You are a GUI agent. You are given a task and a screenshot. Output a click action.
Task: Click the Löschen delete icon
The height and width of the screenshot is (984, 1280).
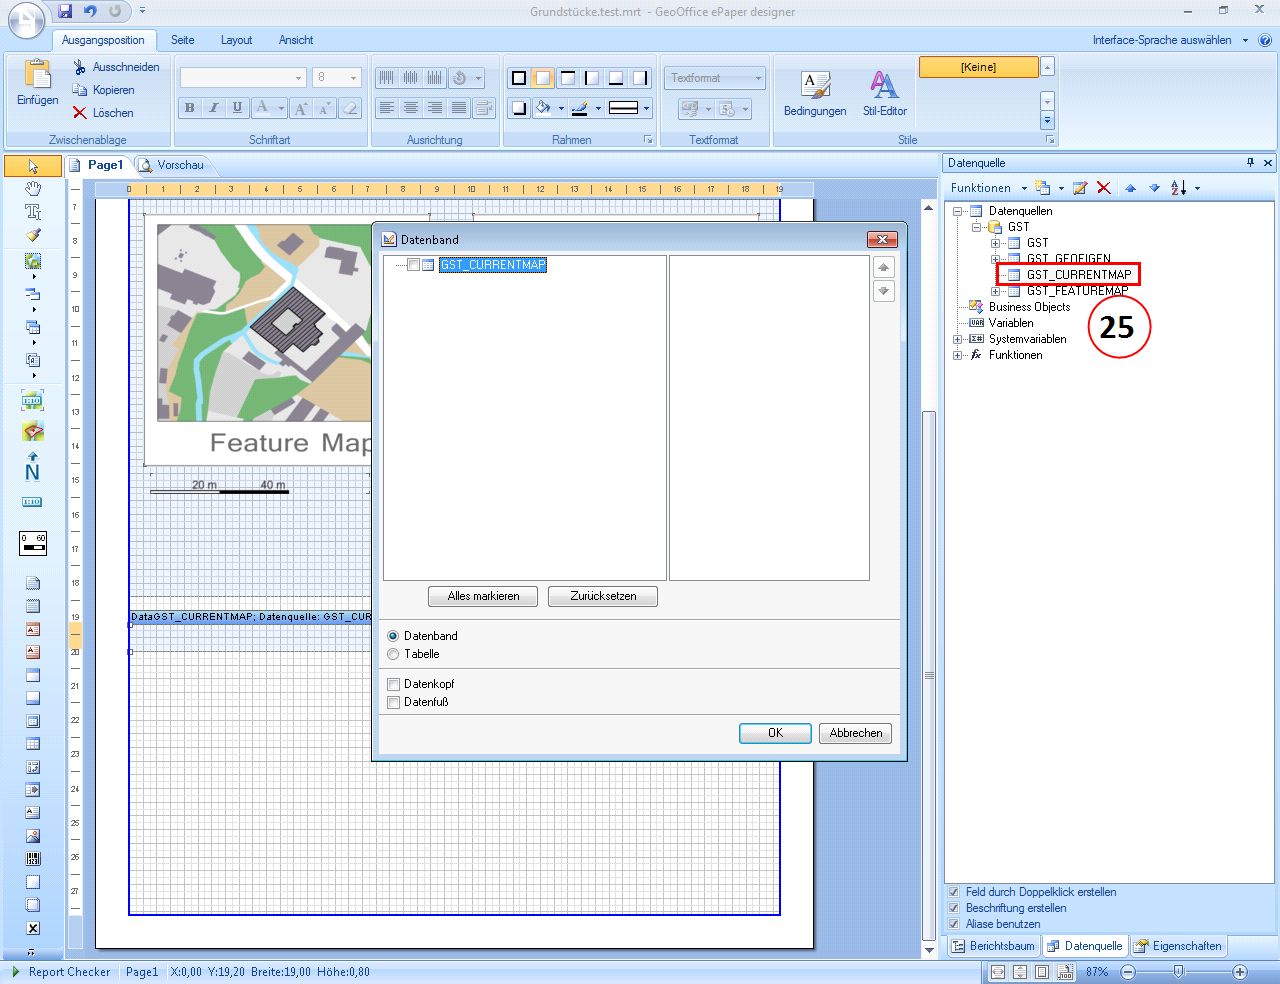pyautogui.click(x=80, y=113)
